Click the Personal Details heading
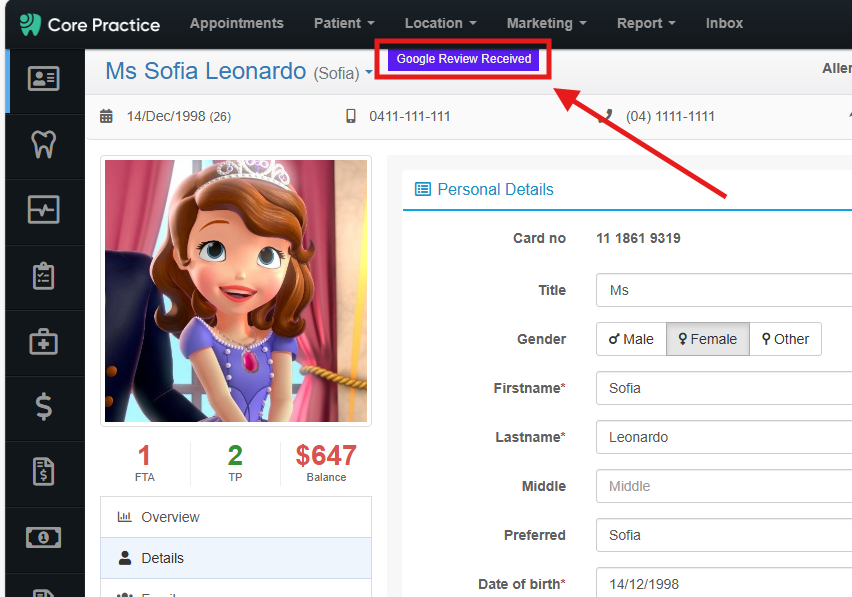Image resolution: width=852 pixels, height=597 pixels. [496, 189]
